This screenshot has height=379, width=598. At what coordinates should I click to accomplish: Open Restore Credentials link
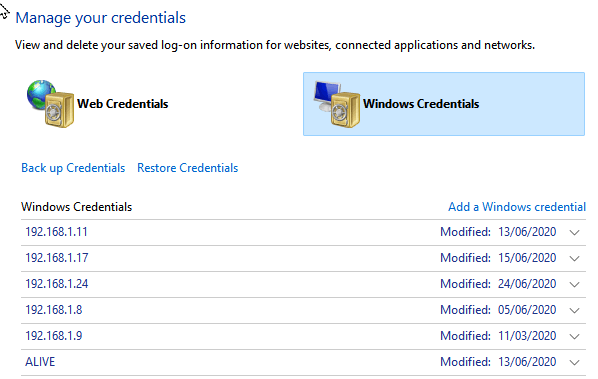[x=188, y=168]
